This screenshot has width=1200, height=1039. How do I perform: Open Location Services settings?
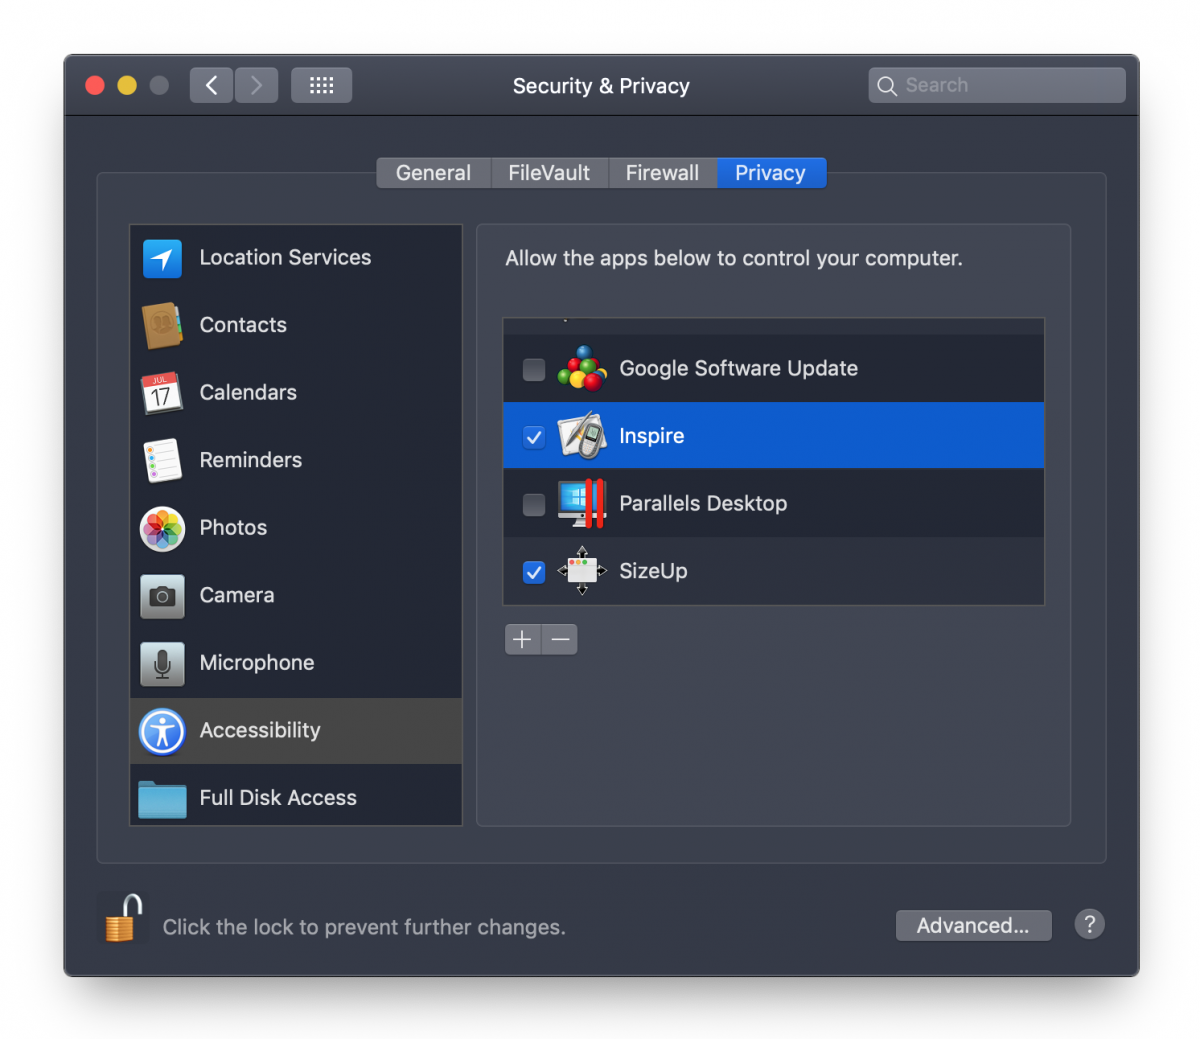point(162,257)
